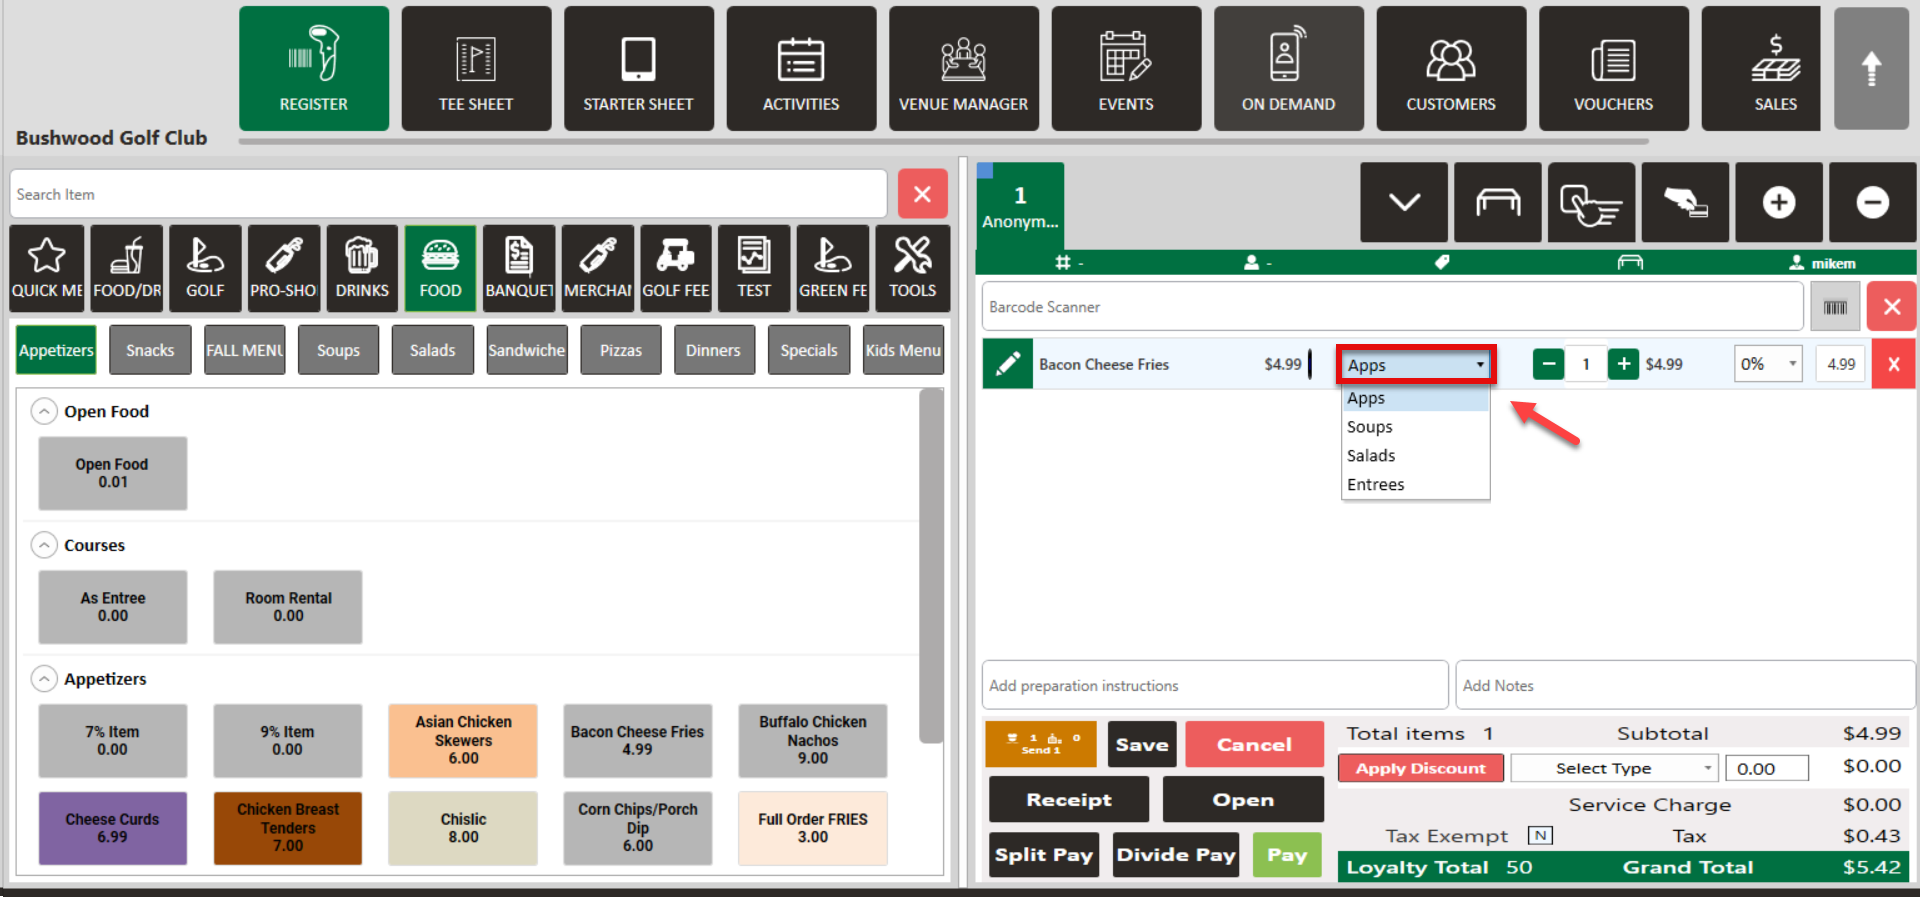The width and height of the screenshot is (1920, 897).
Task: Open the Events module
Action: point(1126,68)
